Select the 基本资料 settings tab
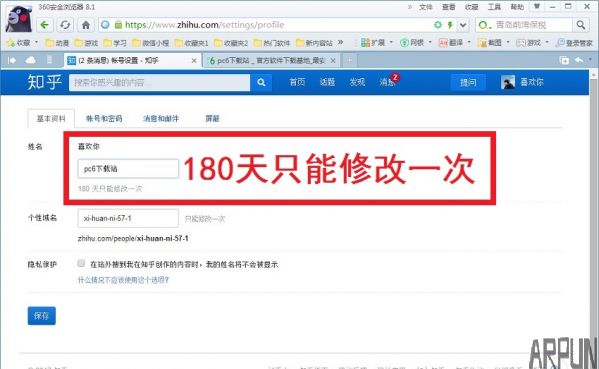 51,119
